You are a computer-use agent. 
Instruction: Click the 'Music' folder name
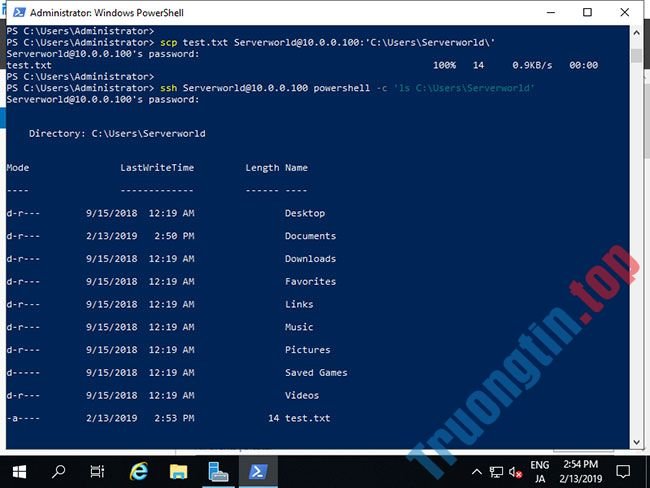click(299, 327)
